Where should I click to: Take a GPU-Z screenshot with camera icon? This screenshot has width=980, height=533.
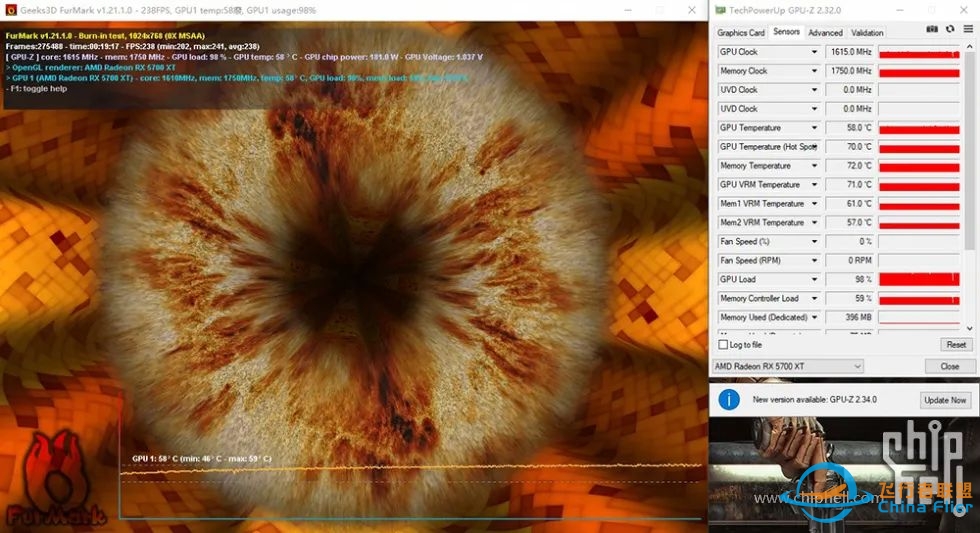(932, 29)
